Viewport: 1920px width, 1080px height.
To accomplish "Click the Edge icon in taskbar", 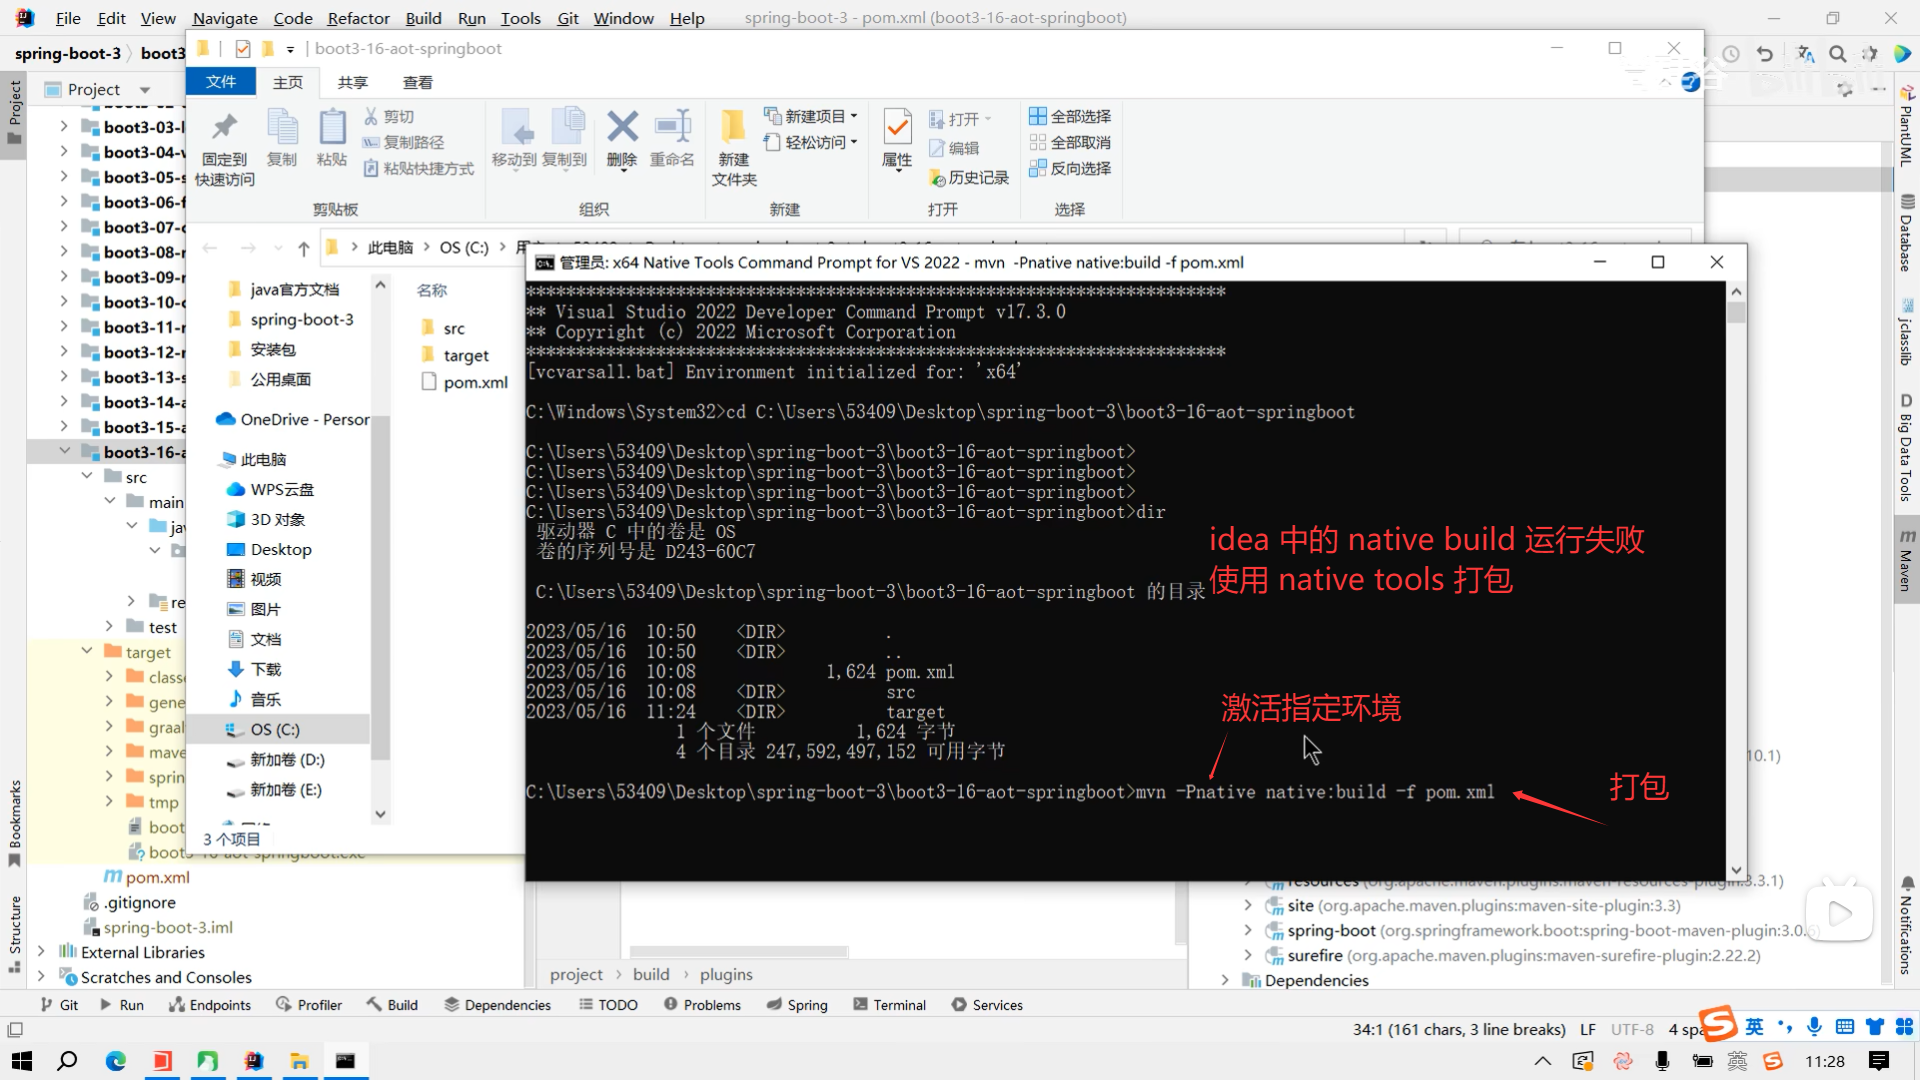I will (x=116, y=1061).
